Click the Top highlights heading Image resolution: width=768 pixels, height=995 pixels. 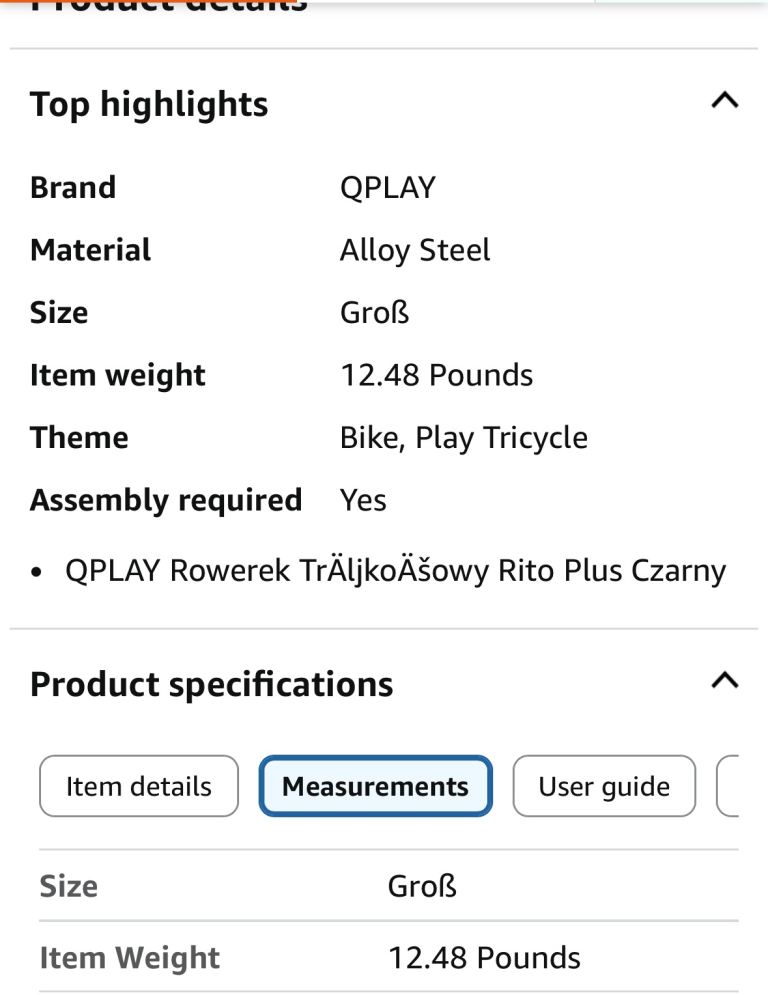pos(149,104)
